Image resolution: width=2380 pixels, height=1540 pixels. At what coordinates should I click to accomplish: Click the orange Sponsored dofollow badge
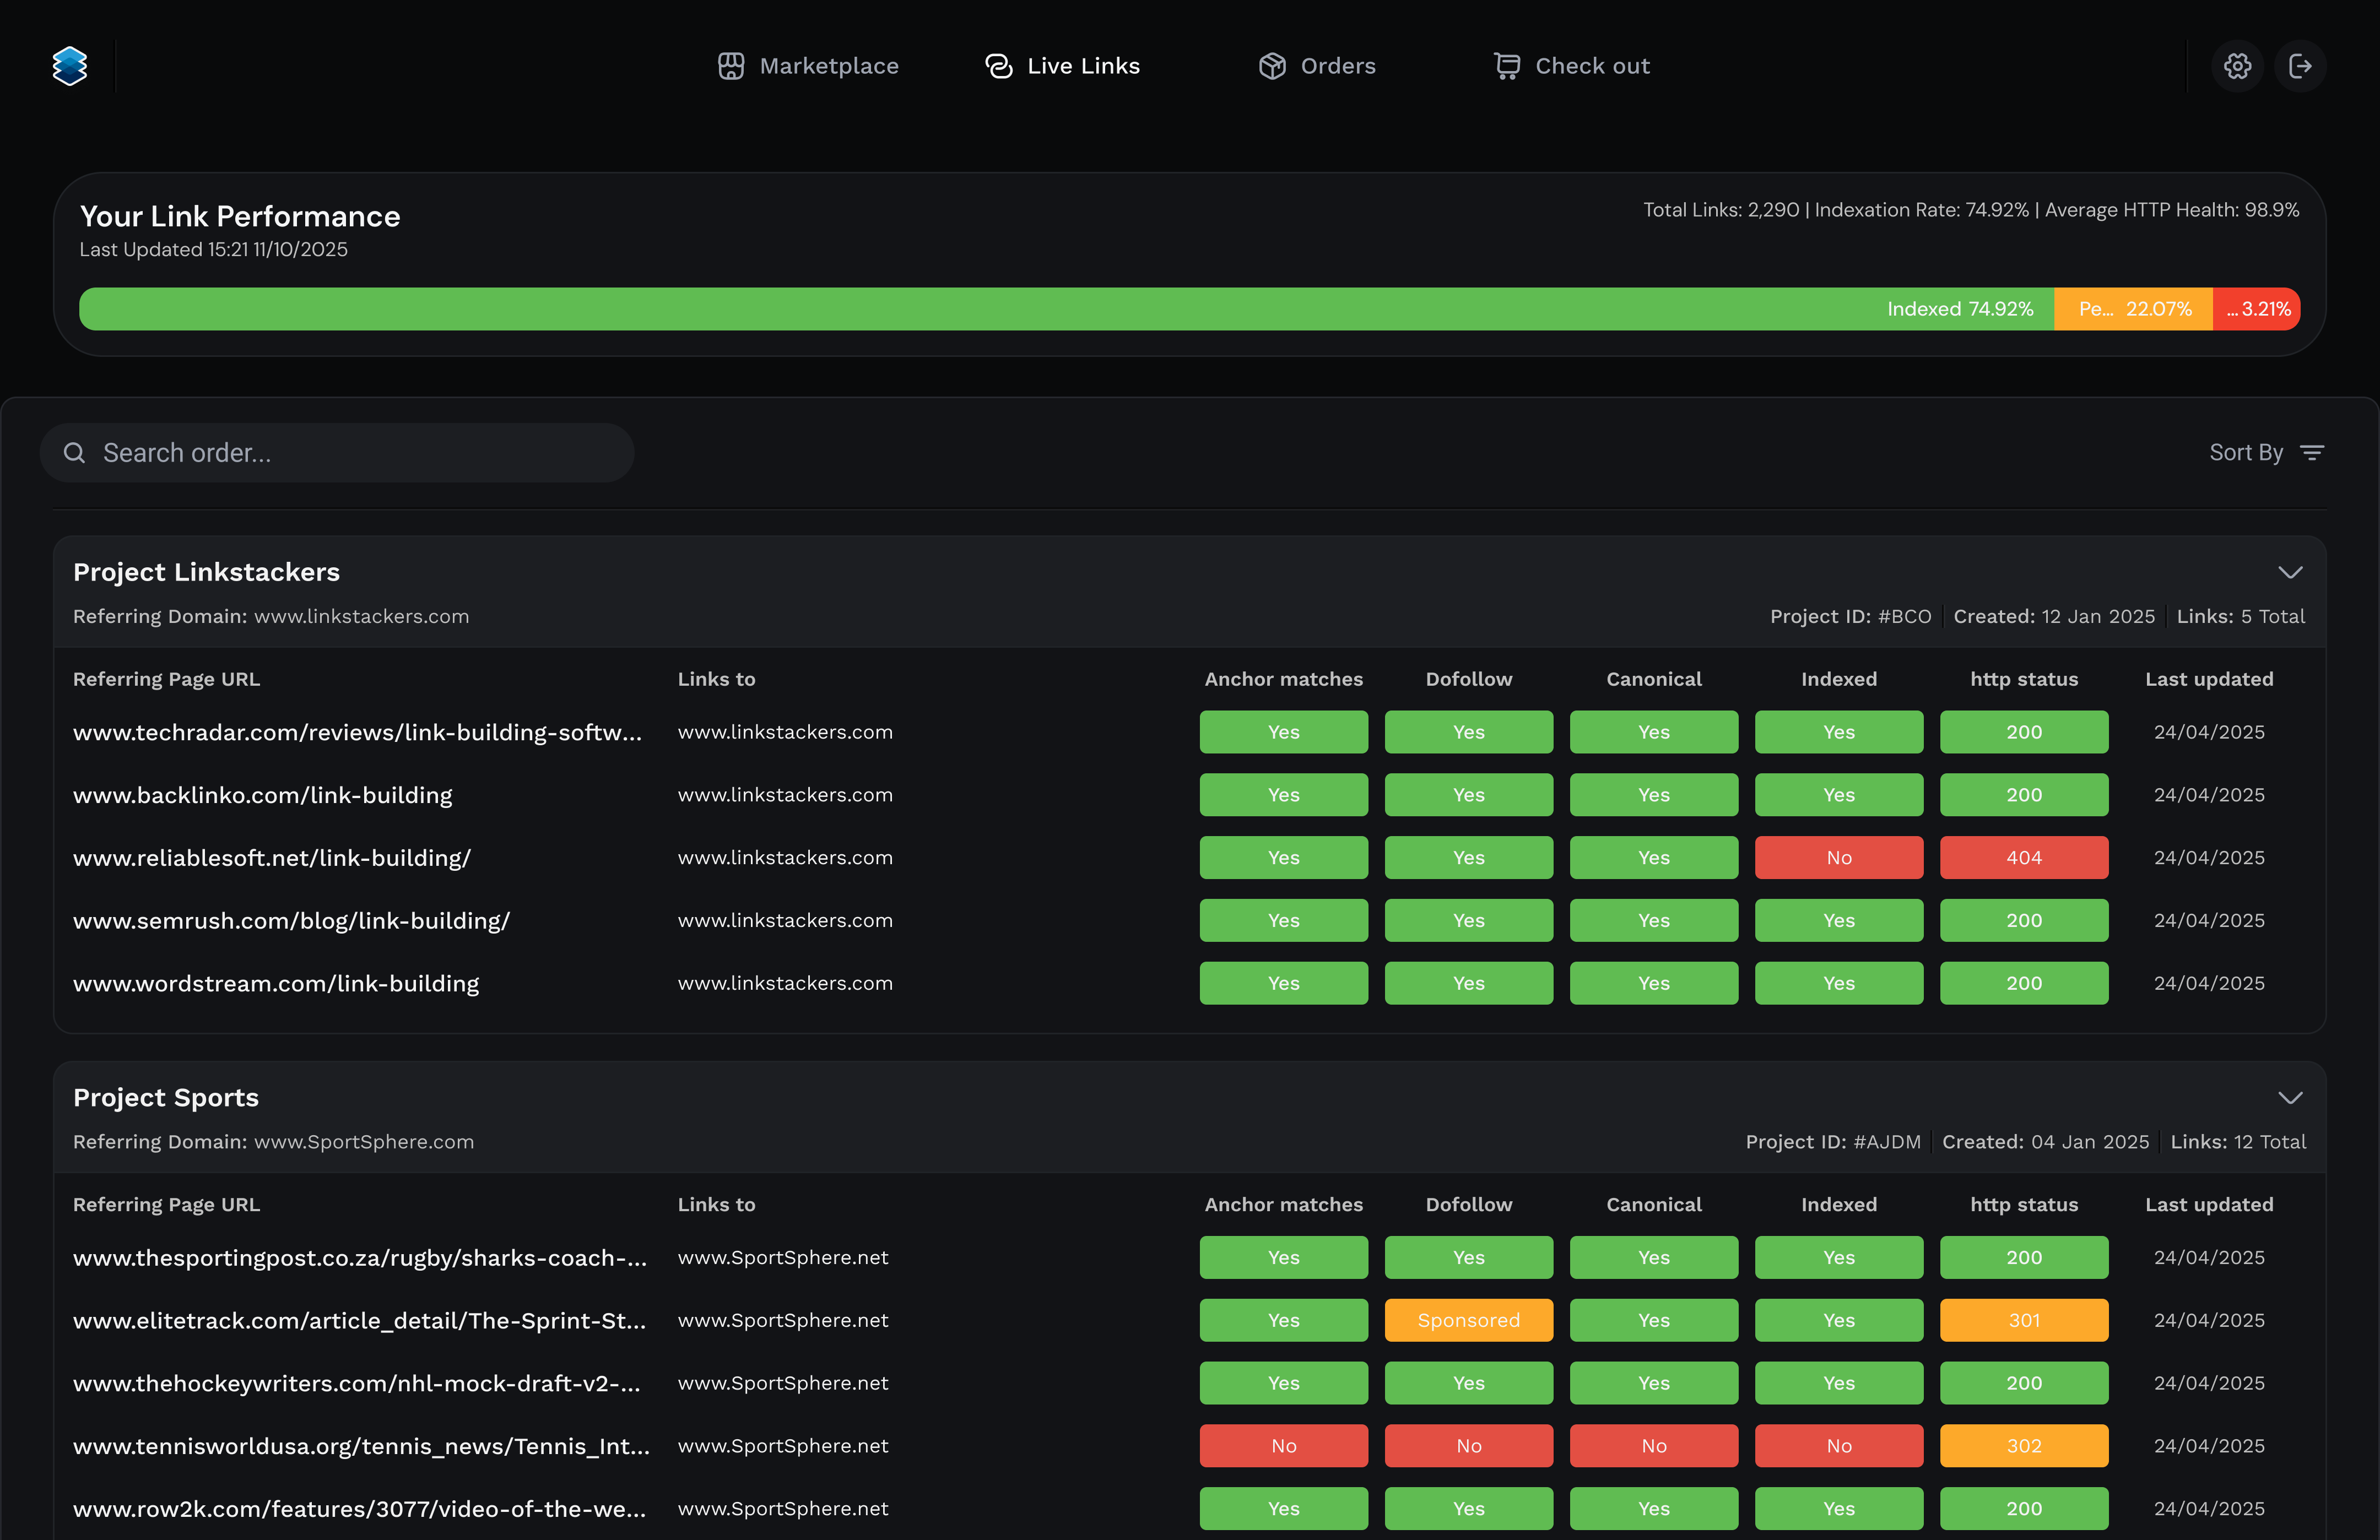point(1468,1320)
